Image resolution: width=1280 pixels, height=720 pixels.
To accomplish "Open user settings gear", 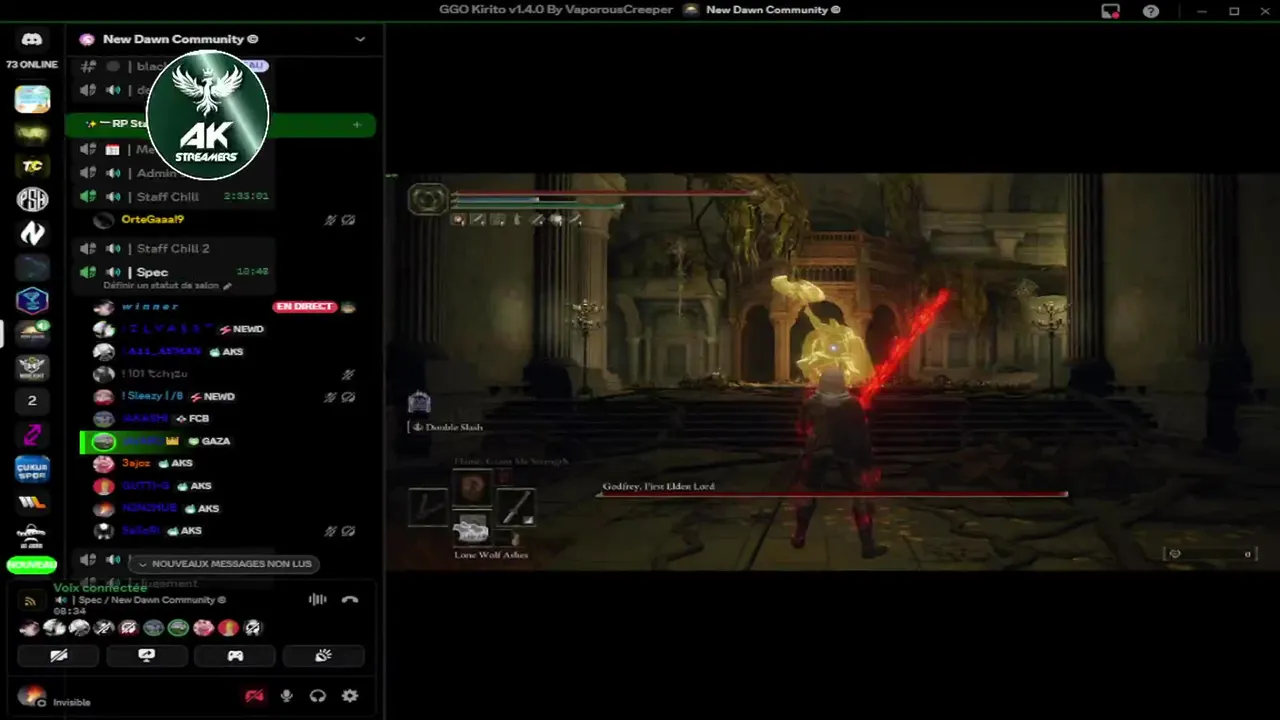I will click(350, 696).
